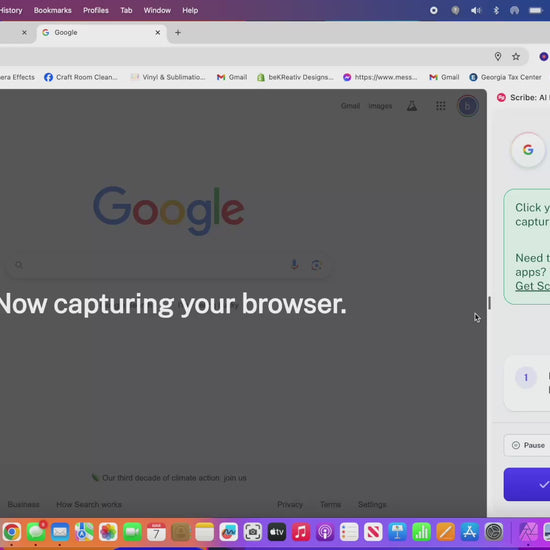Screen dimensions: 550x550
Task: Open Terms footer link
Action: (x=330, y=504)
